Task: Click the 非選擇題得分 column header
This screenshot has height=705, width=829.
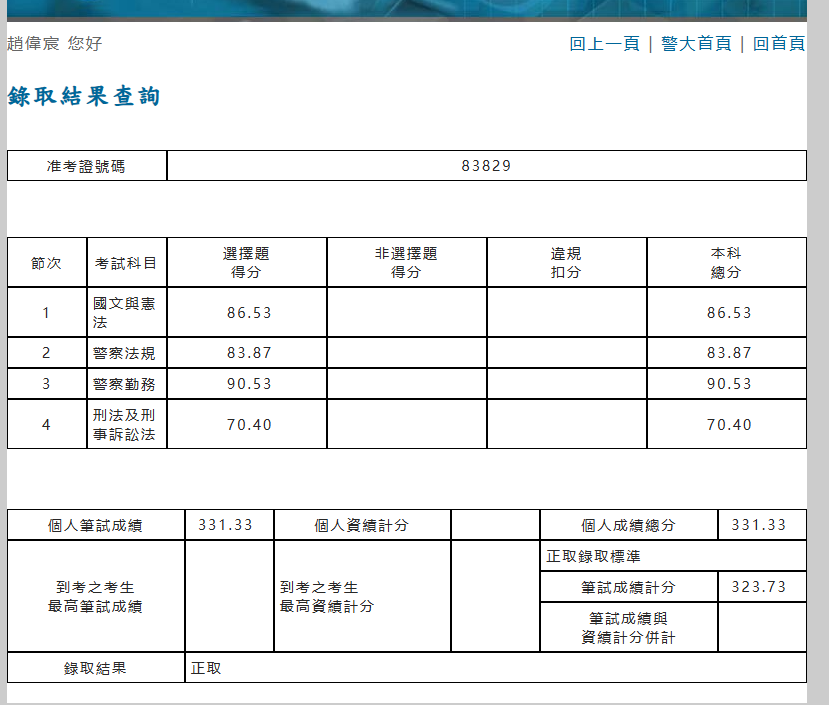Action: click(x=407, y=263)
